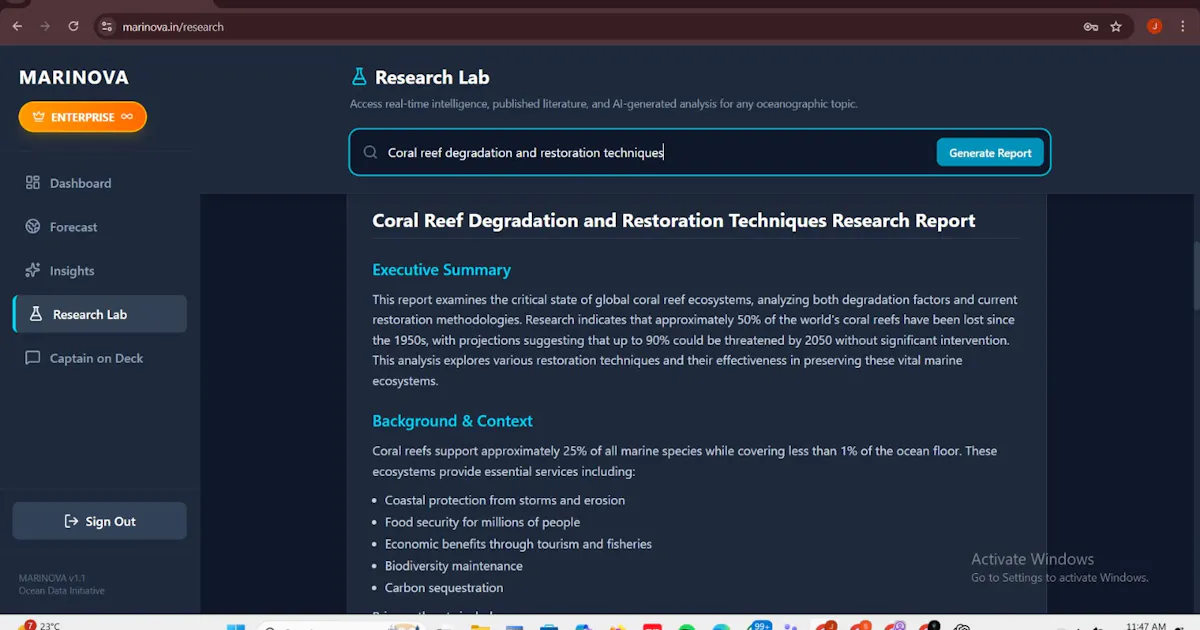This screenshot has height=630, width=1200.
Task: Click the Research Lab description subtitle
Action: pos(604,104)
